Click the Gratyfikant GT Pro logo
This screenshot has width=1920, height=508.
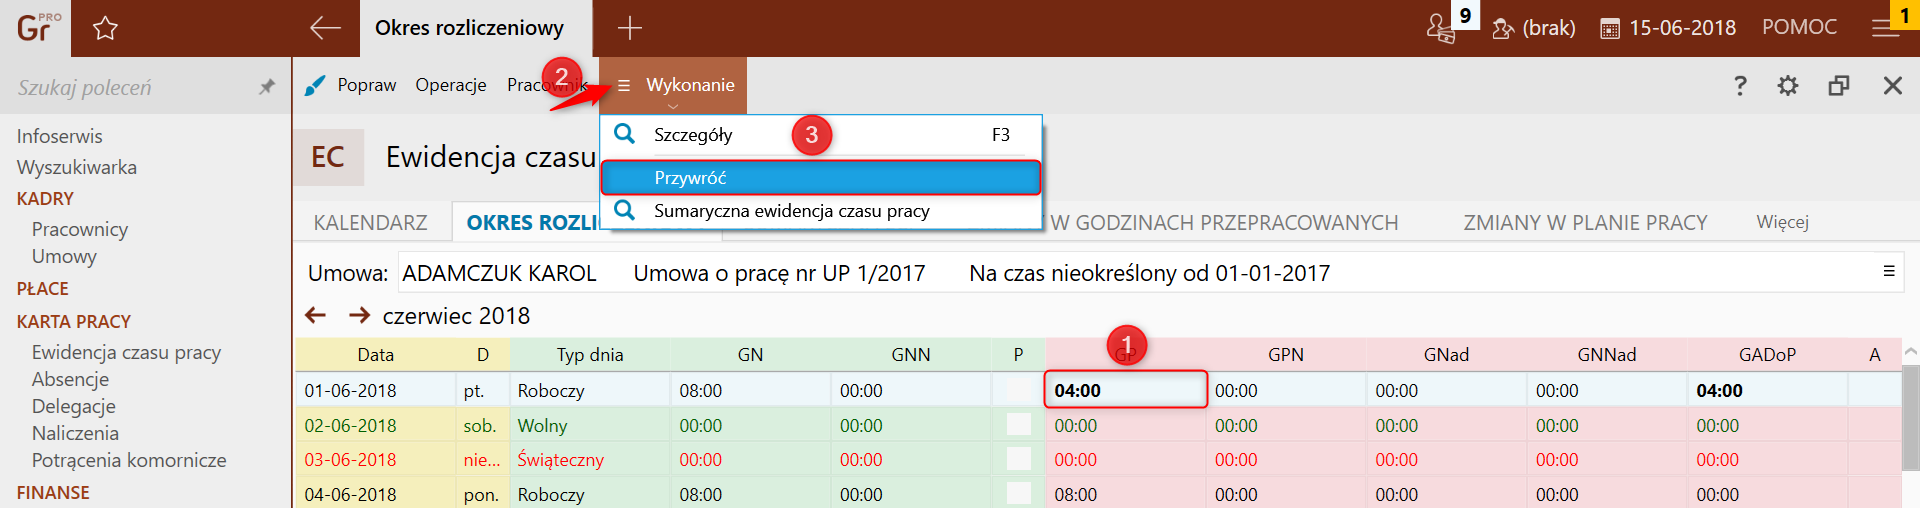pyautogui.click(x=38, y=27)
